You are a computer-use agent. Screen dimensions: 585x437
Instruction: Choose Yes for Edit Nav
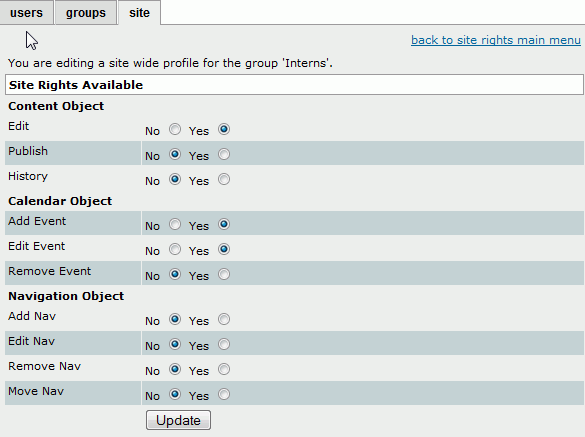(x=224, y=344)
